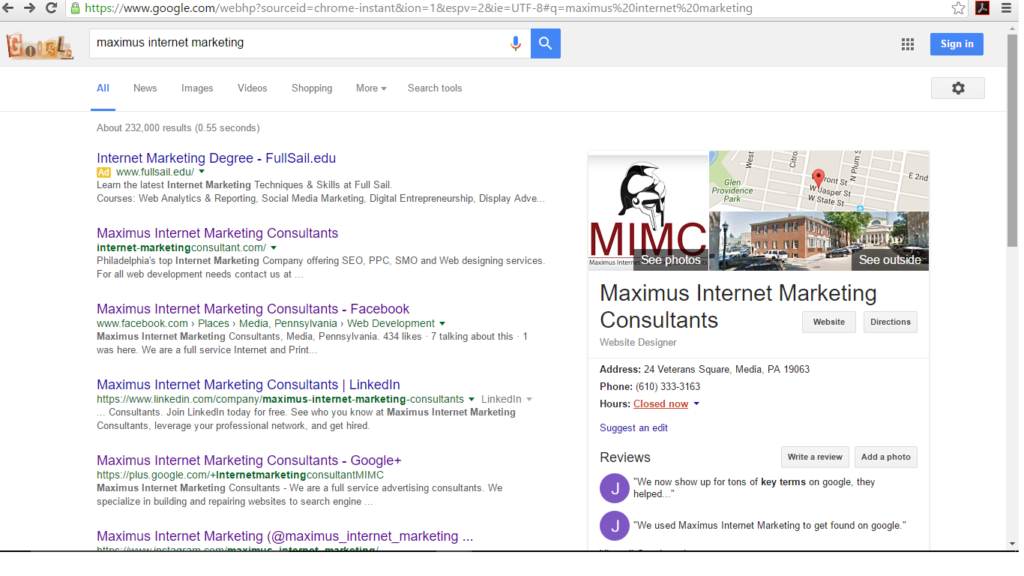The height and width of the screenshot is (576, 1024).
Task: Click Suggest an edit link
Action: click(633, 428)
